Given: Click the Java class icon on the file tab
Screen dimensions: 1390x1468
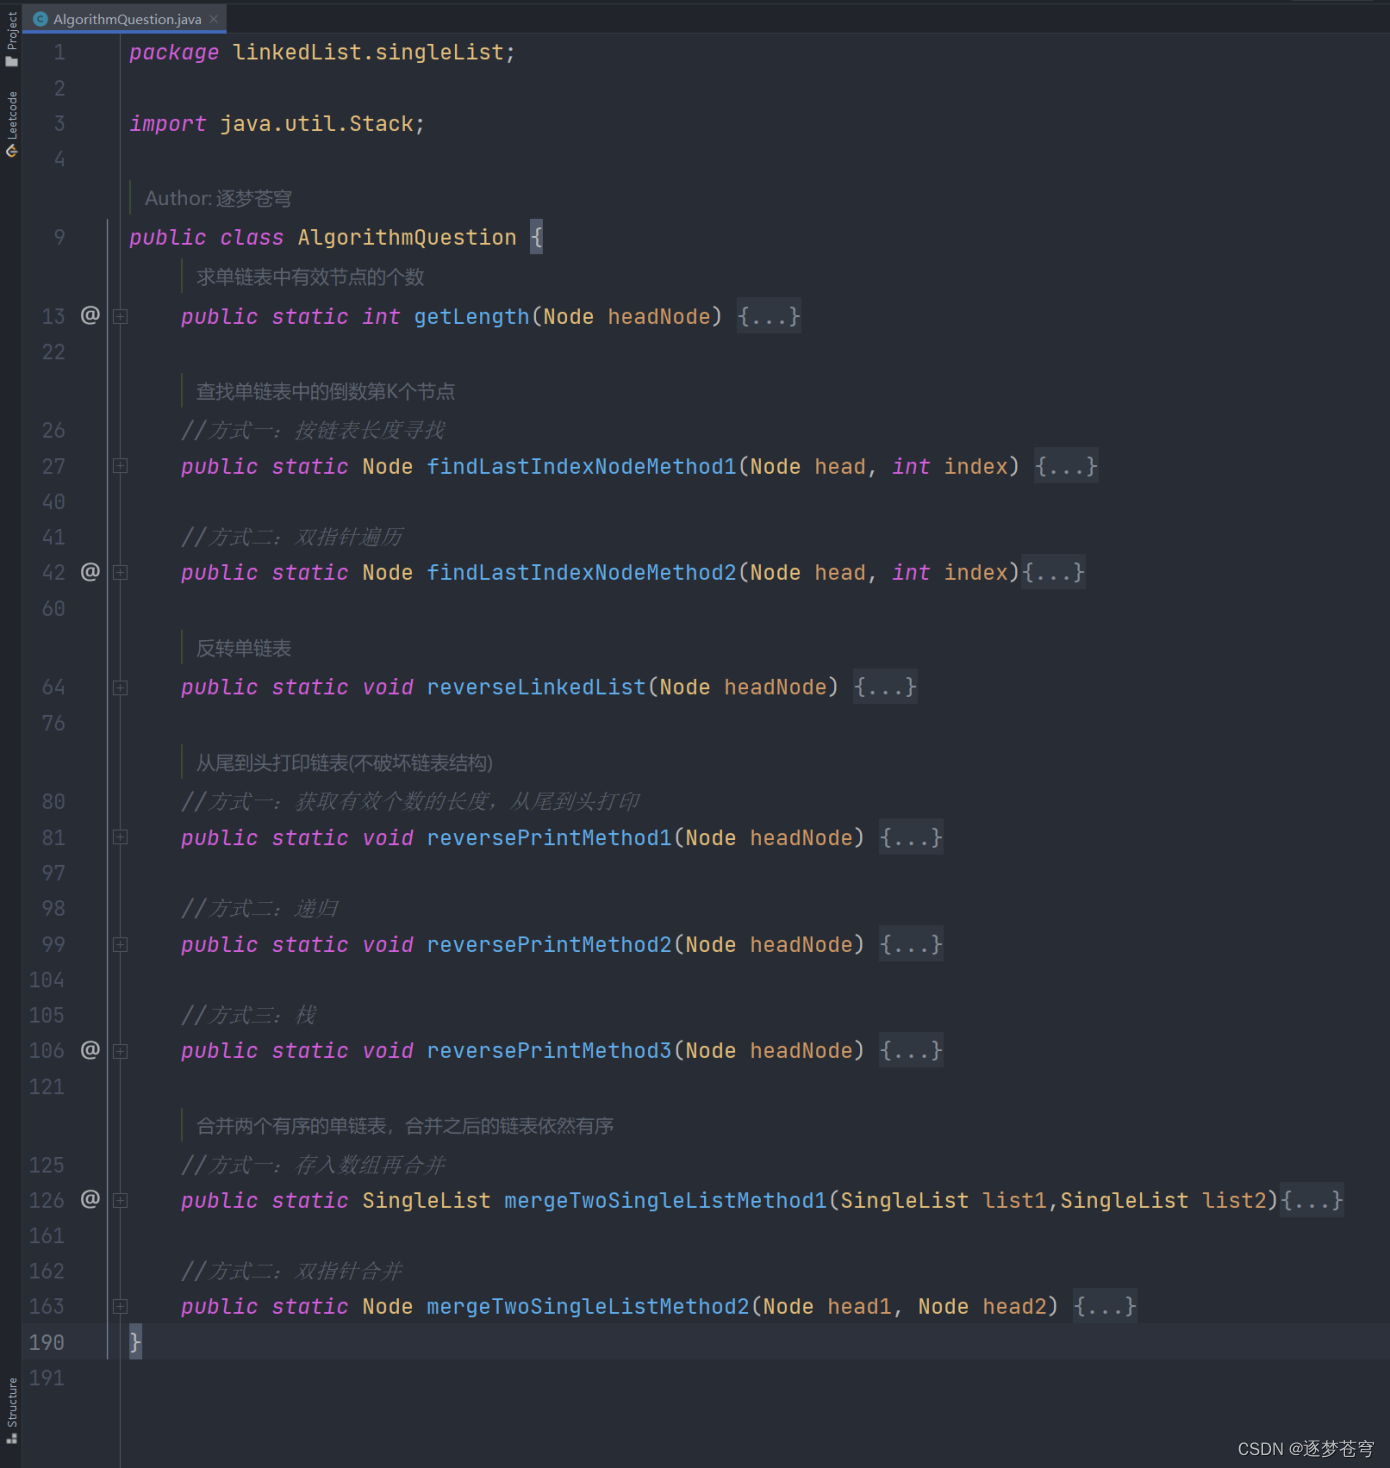Looking at the screenshot, I should pos(40,19).
